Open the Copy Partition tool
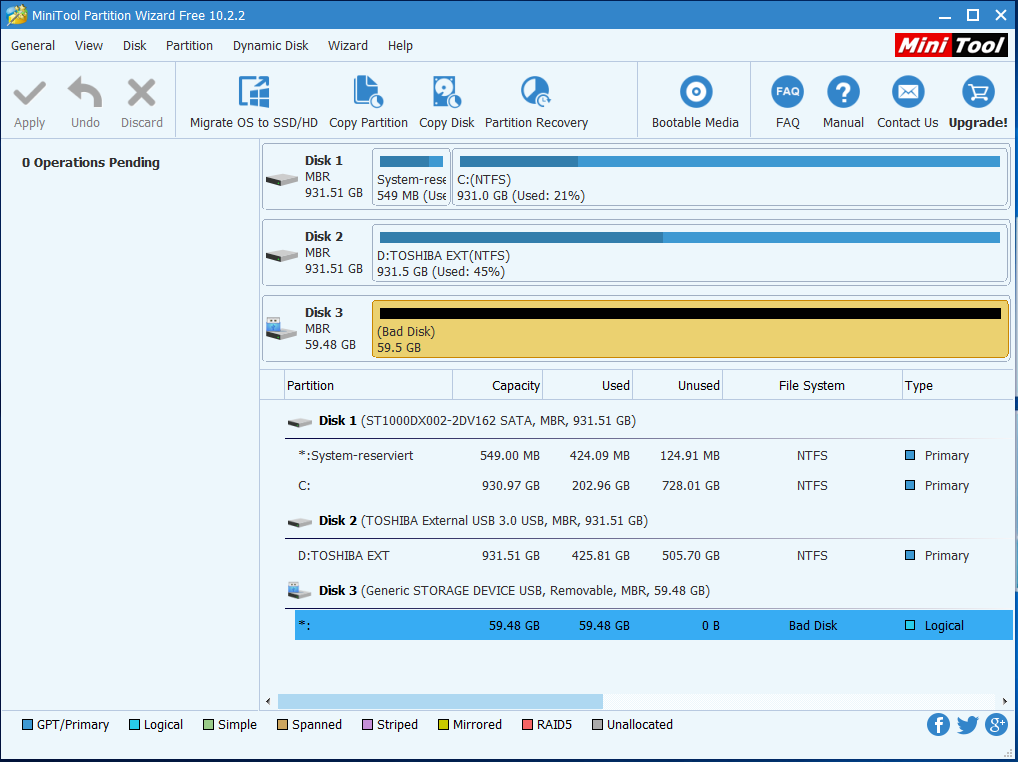Viewport: 1018px width, 762px height. [368, 103]
